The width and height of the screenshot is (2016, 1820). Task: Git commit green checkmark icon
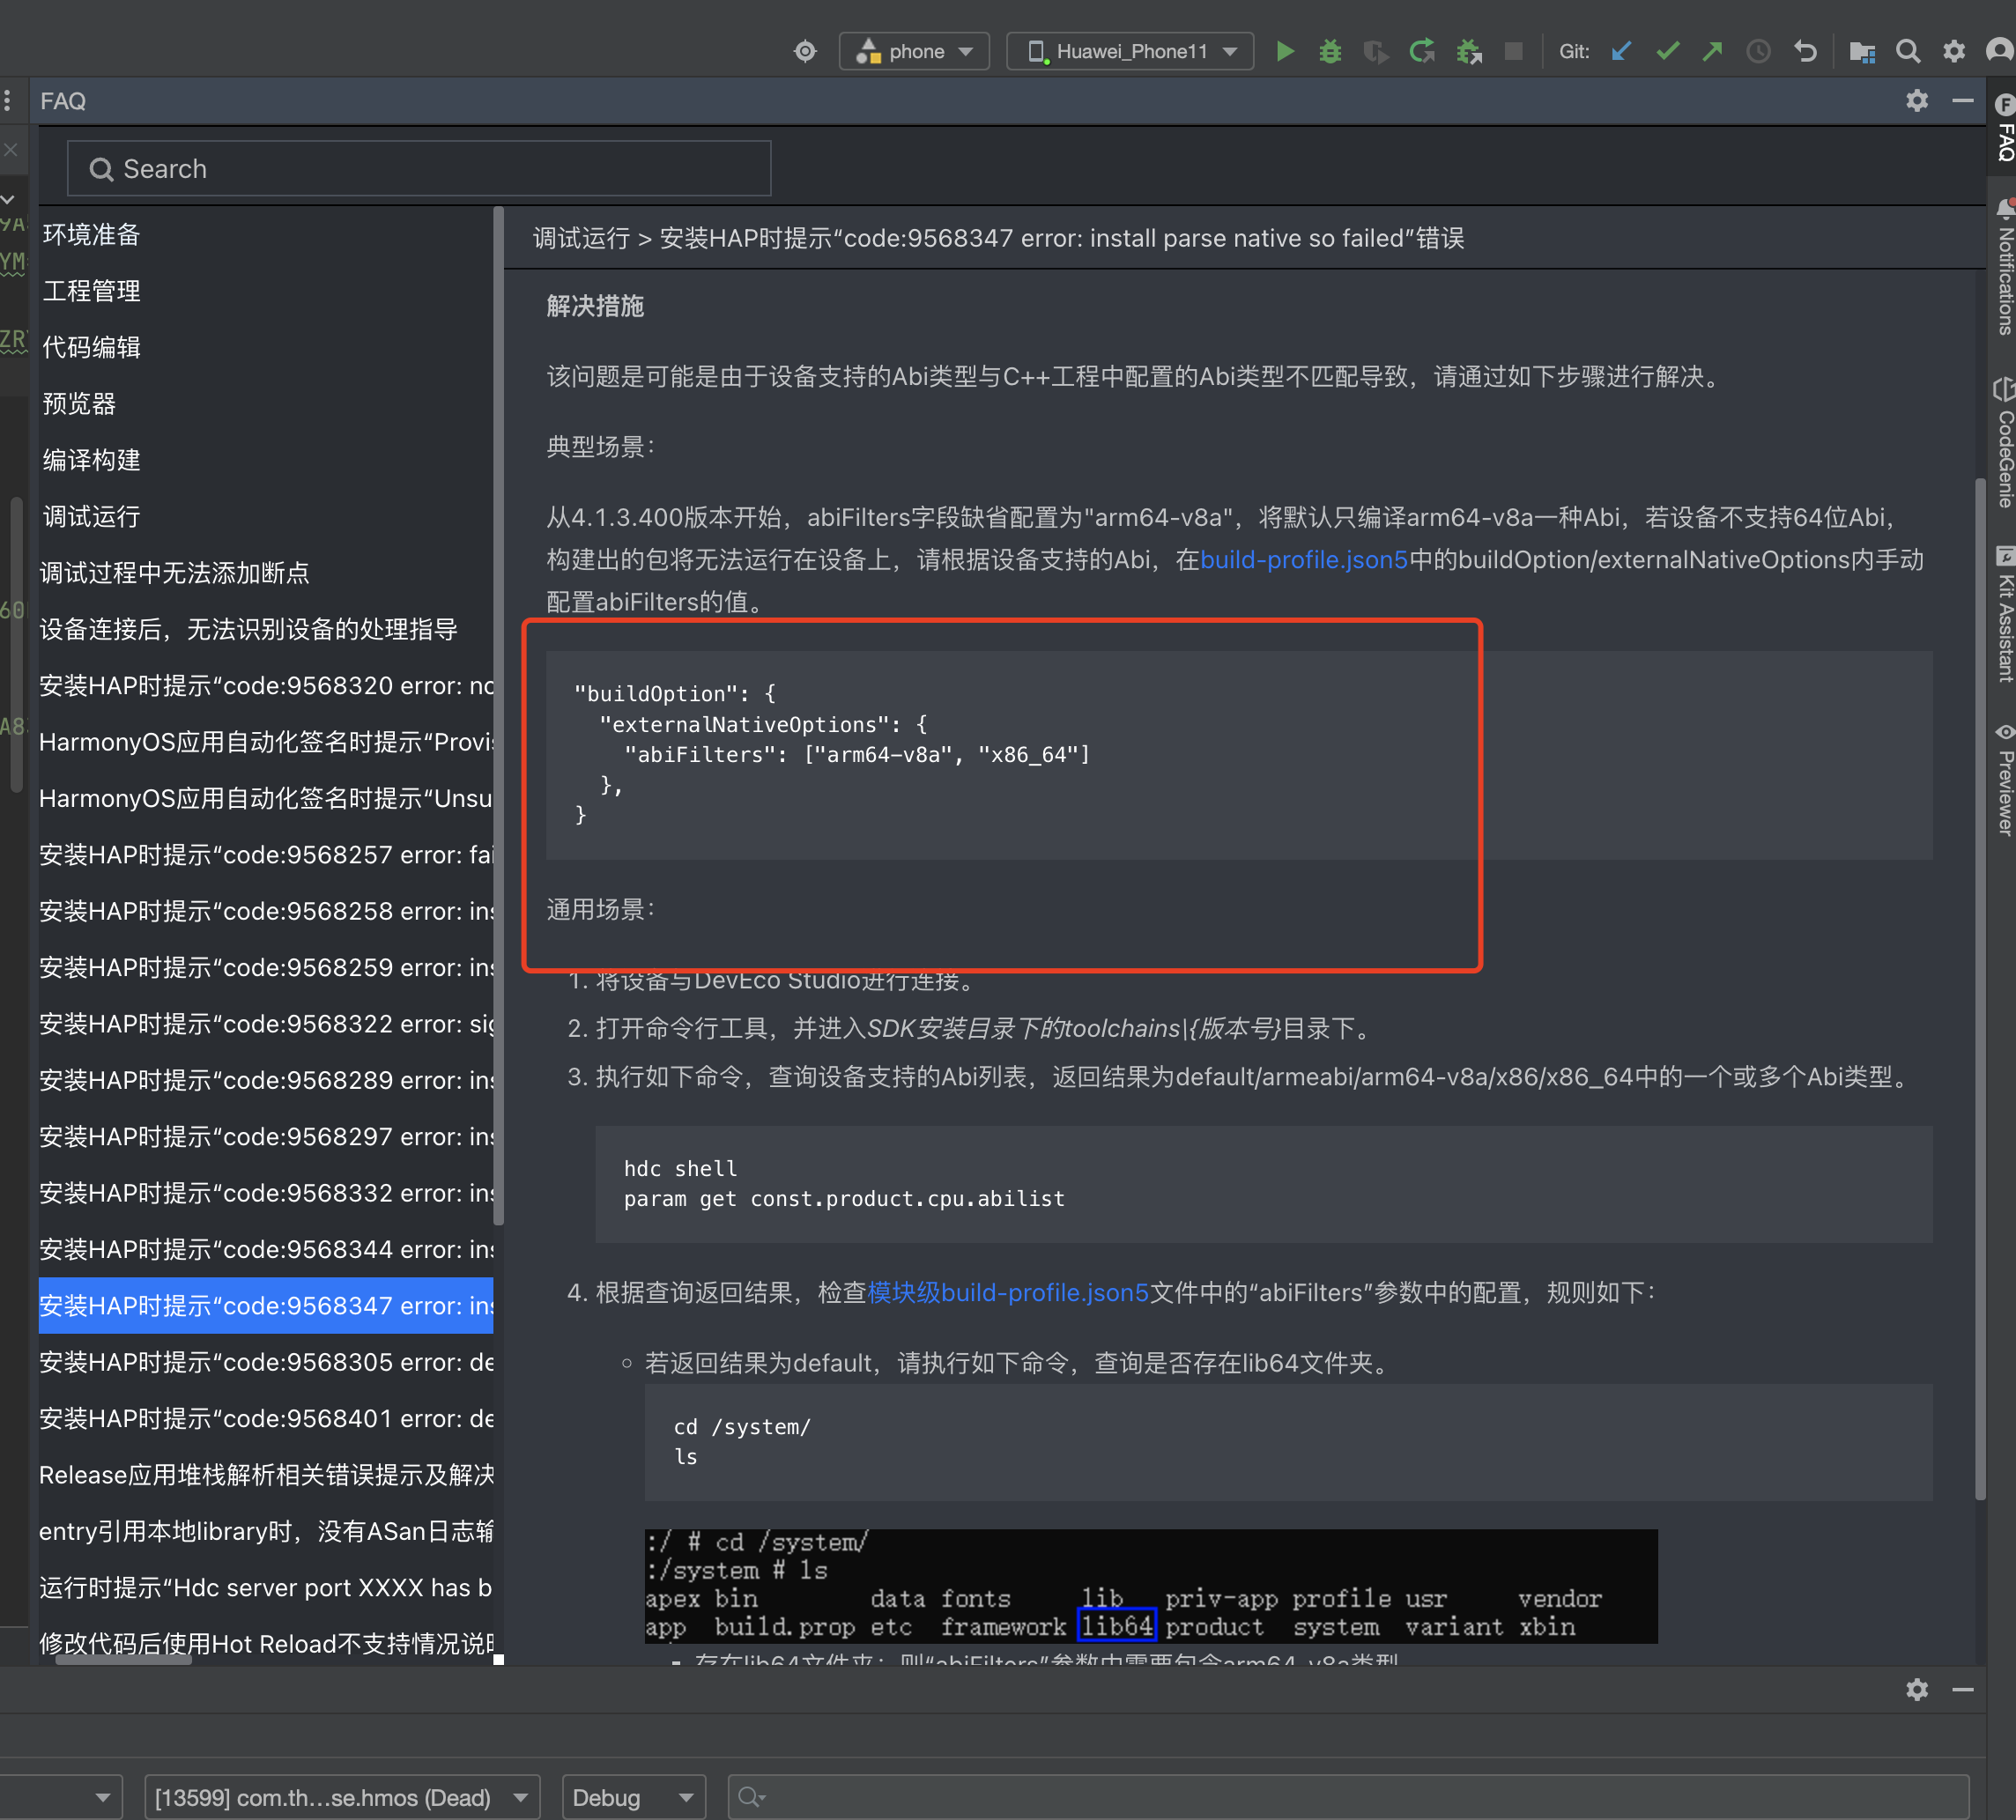pyautogui.click(x=1667, y=51)
